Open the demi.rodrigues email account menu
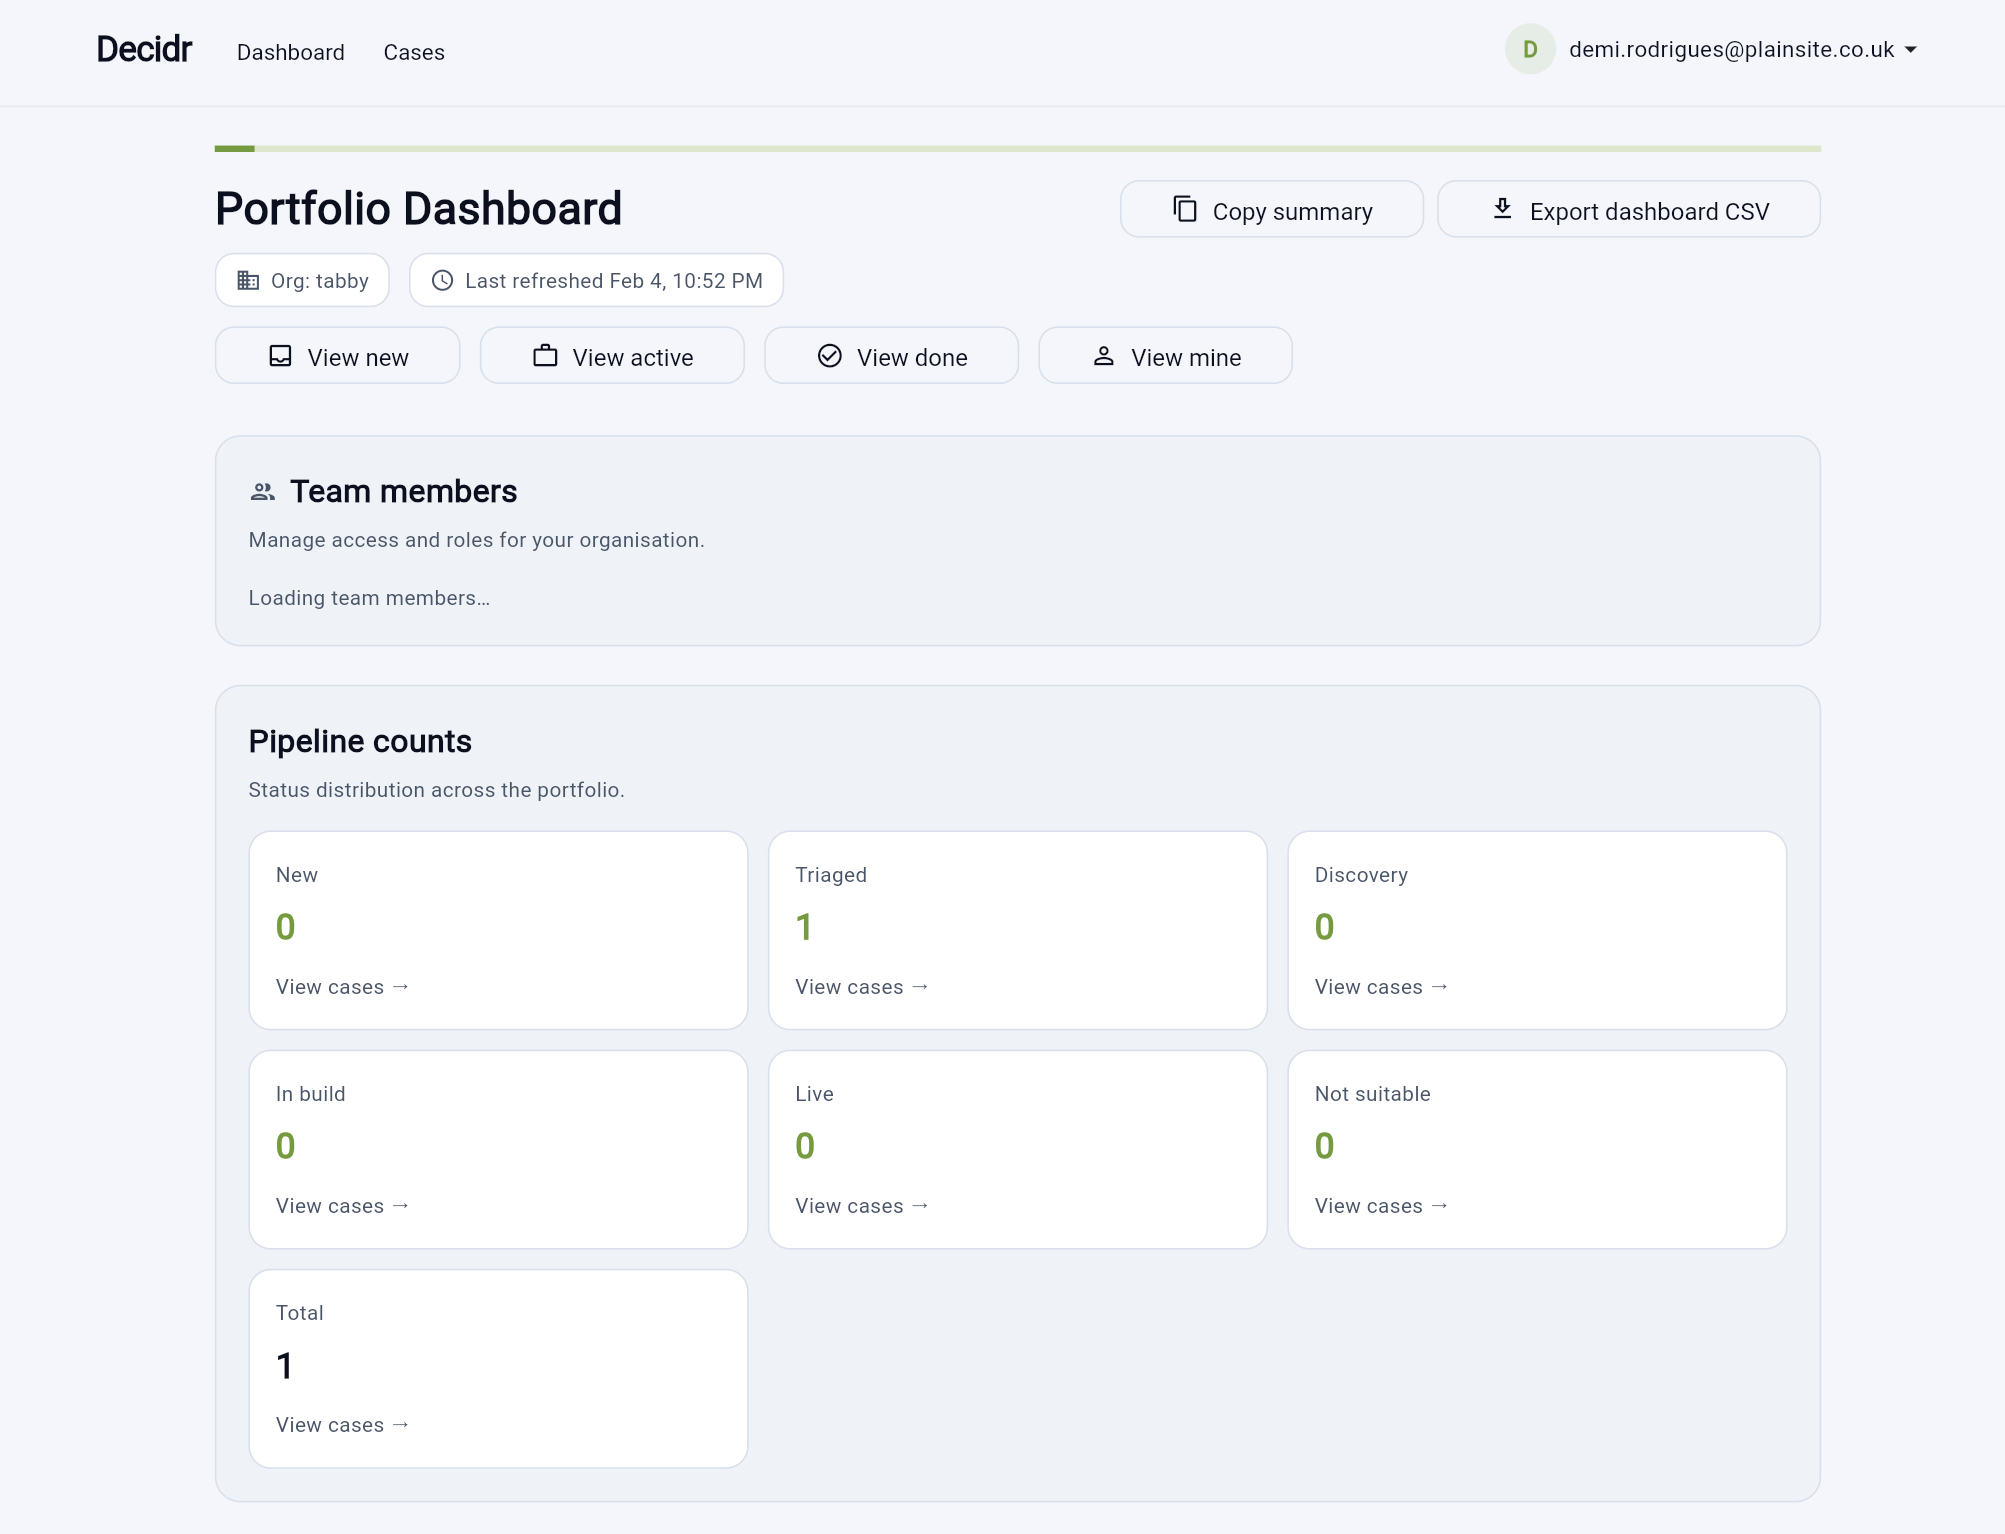Viewport: 2005px width, 1534px height. pos(1731,50)
